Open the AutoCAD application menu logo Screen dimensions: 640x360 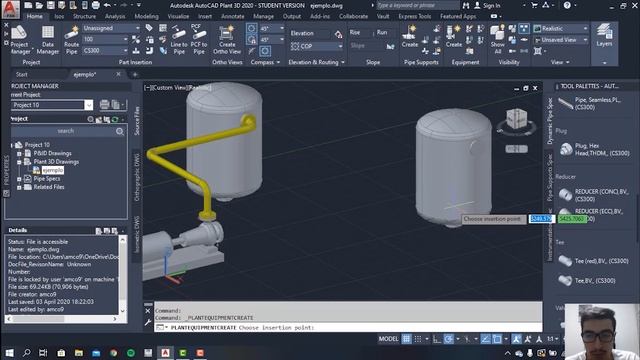[10, 9]
